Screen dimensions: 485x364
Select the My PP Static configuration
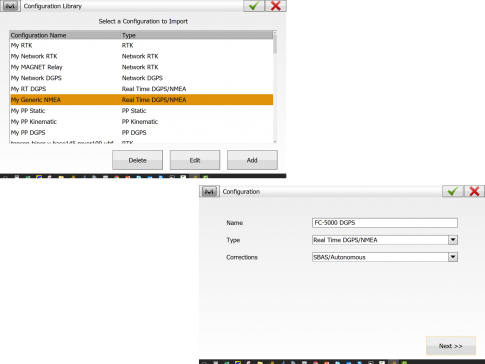tap(141, 111)
